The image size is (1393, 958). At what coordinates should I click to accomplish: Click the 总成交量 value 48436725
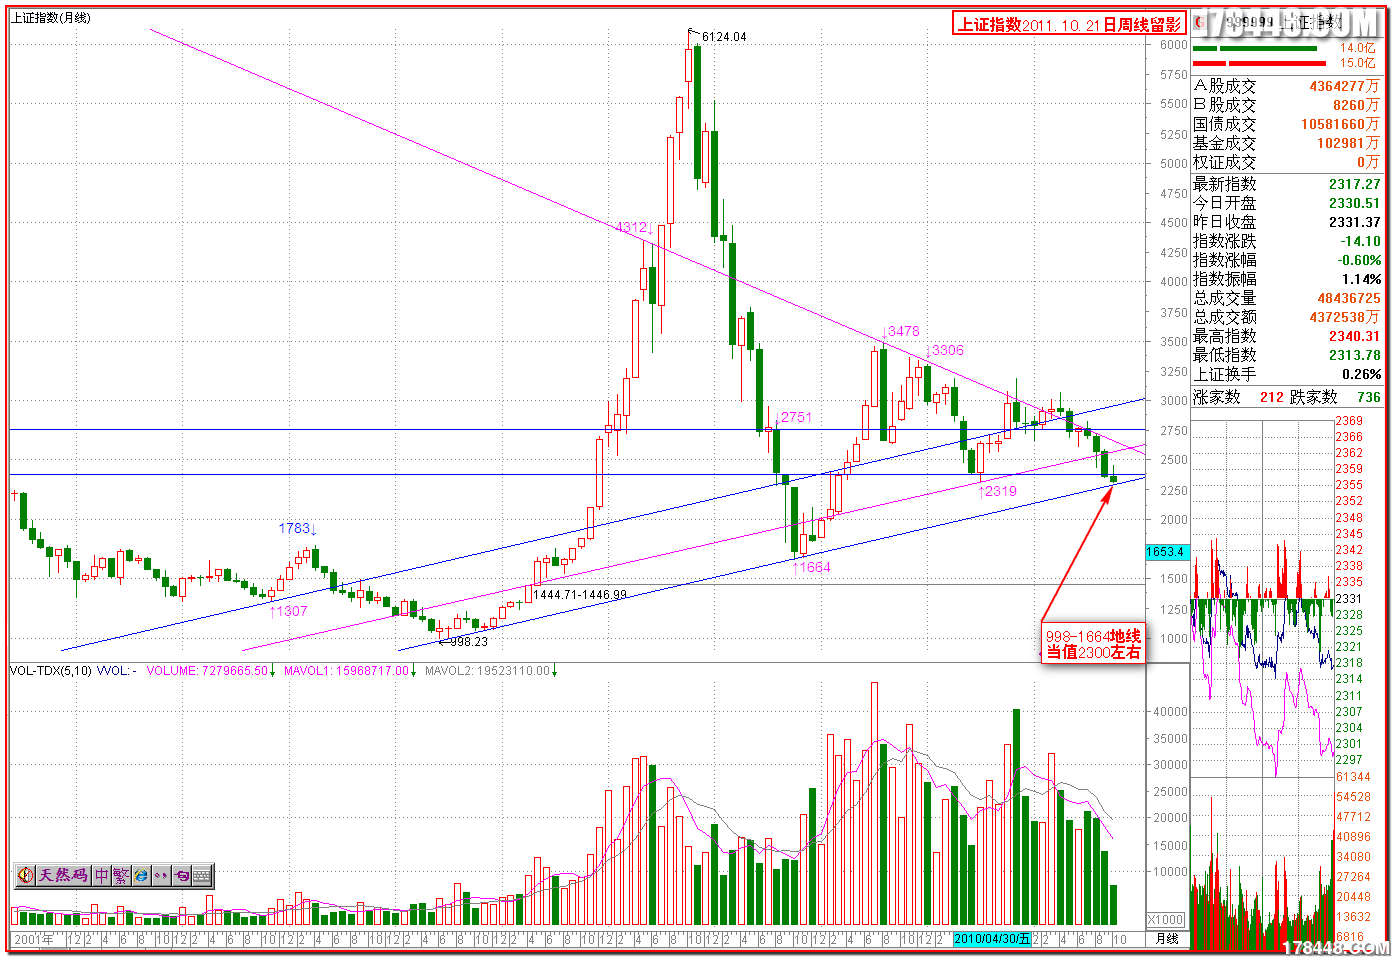tap(1348, 298)
